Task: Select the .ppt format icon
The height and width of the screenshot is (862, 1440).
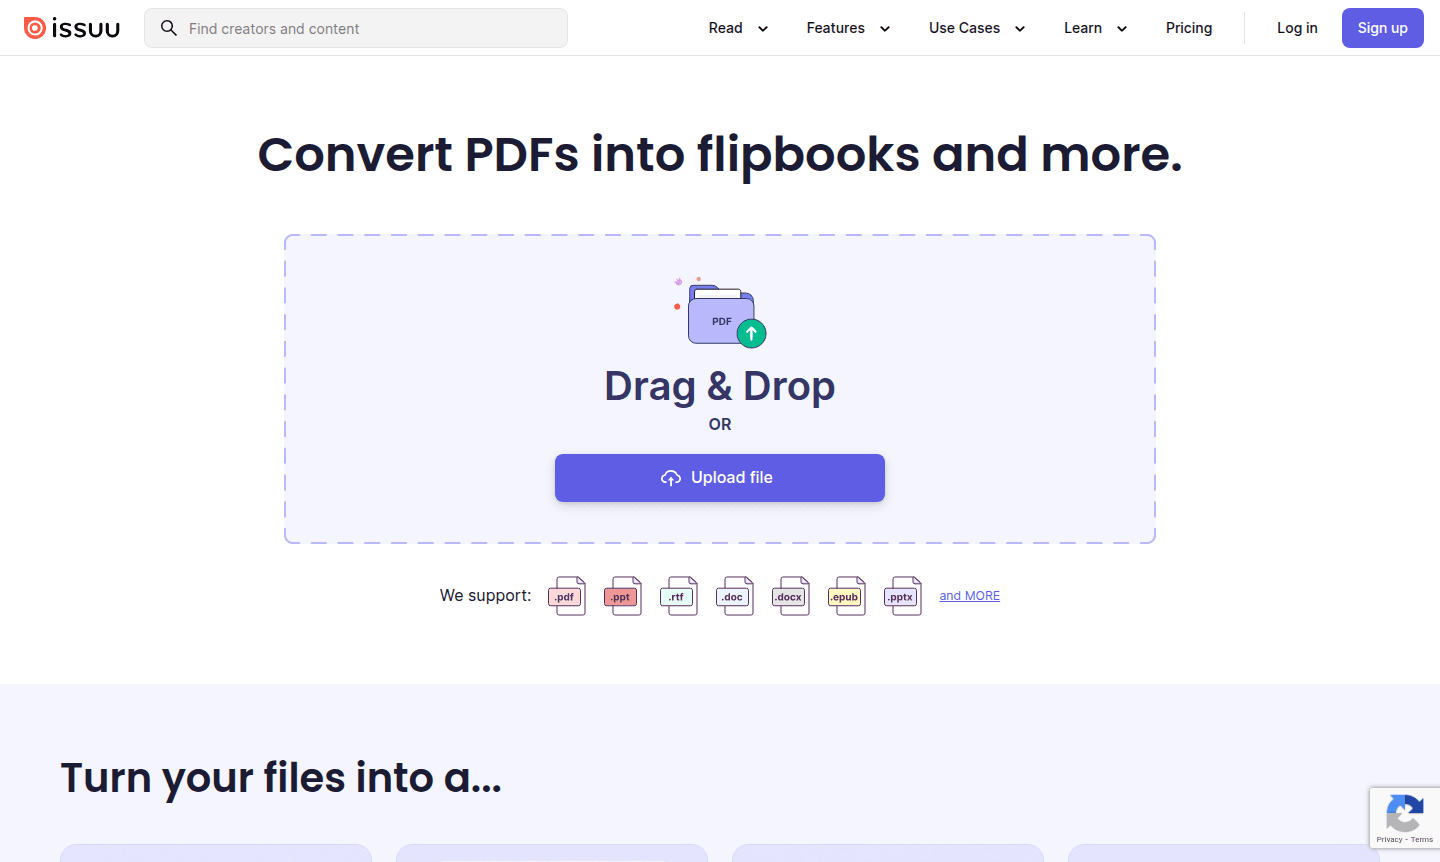Action: coord(623,595)
